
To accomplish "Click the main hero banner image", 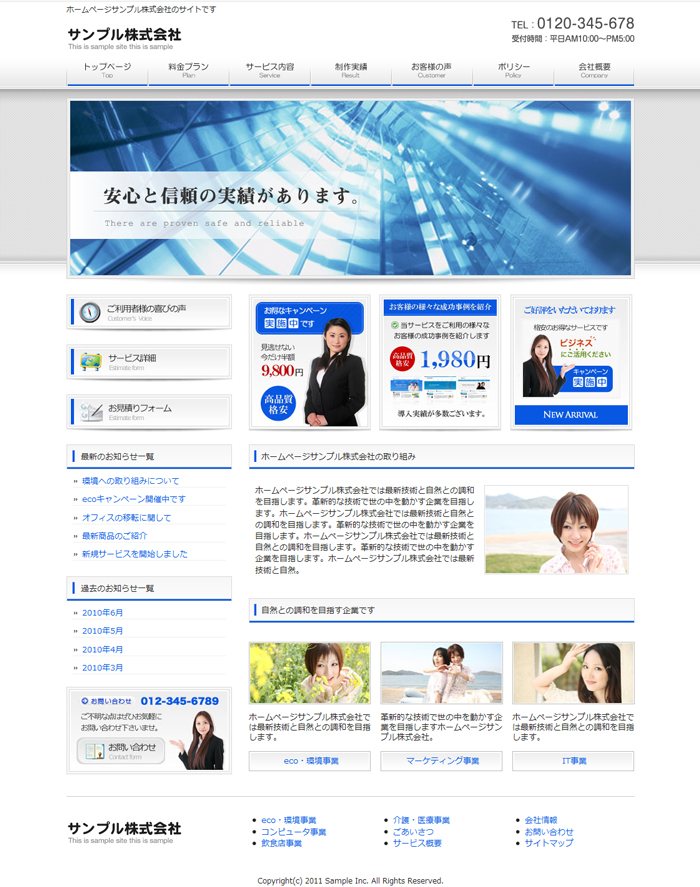I will (350, 188).
